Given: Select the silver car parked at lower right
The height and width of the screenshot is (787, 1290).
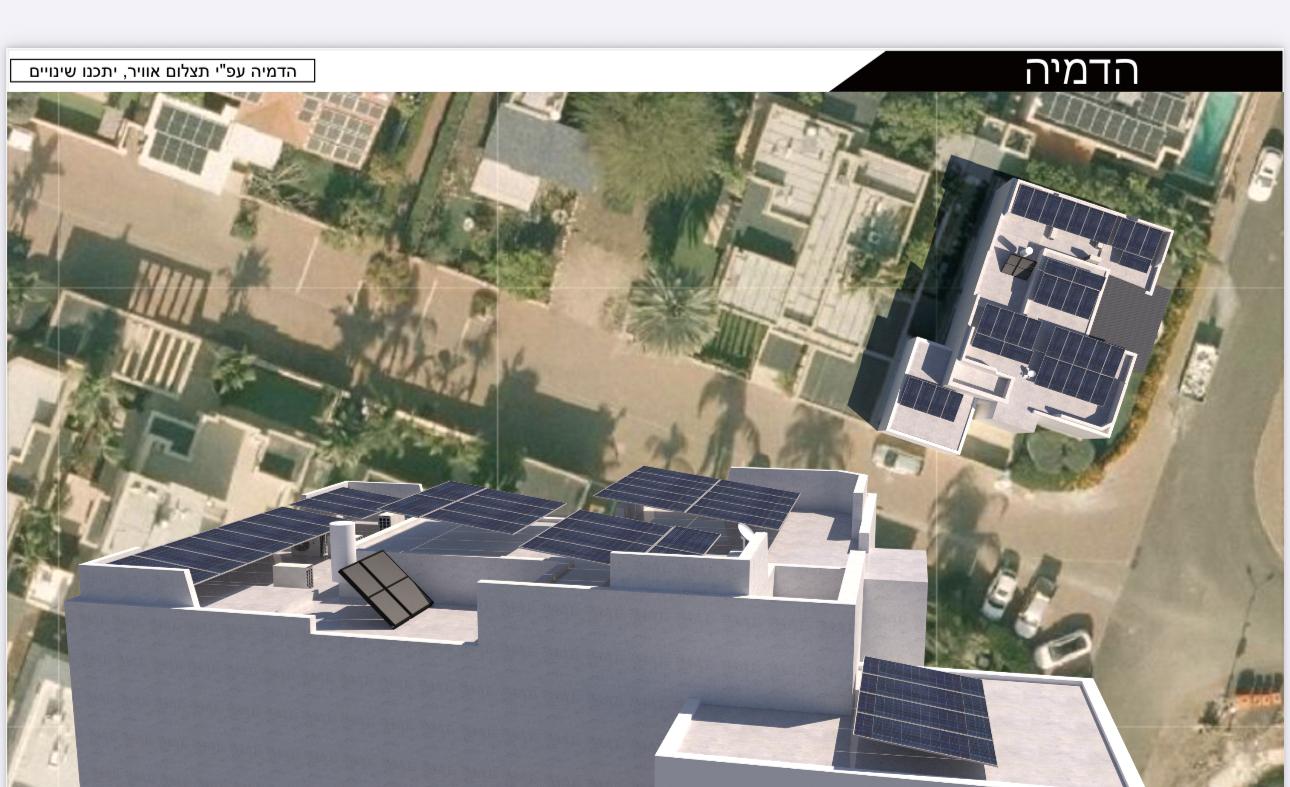Looking at the screenshot, I should coord(1062,650).
